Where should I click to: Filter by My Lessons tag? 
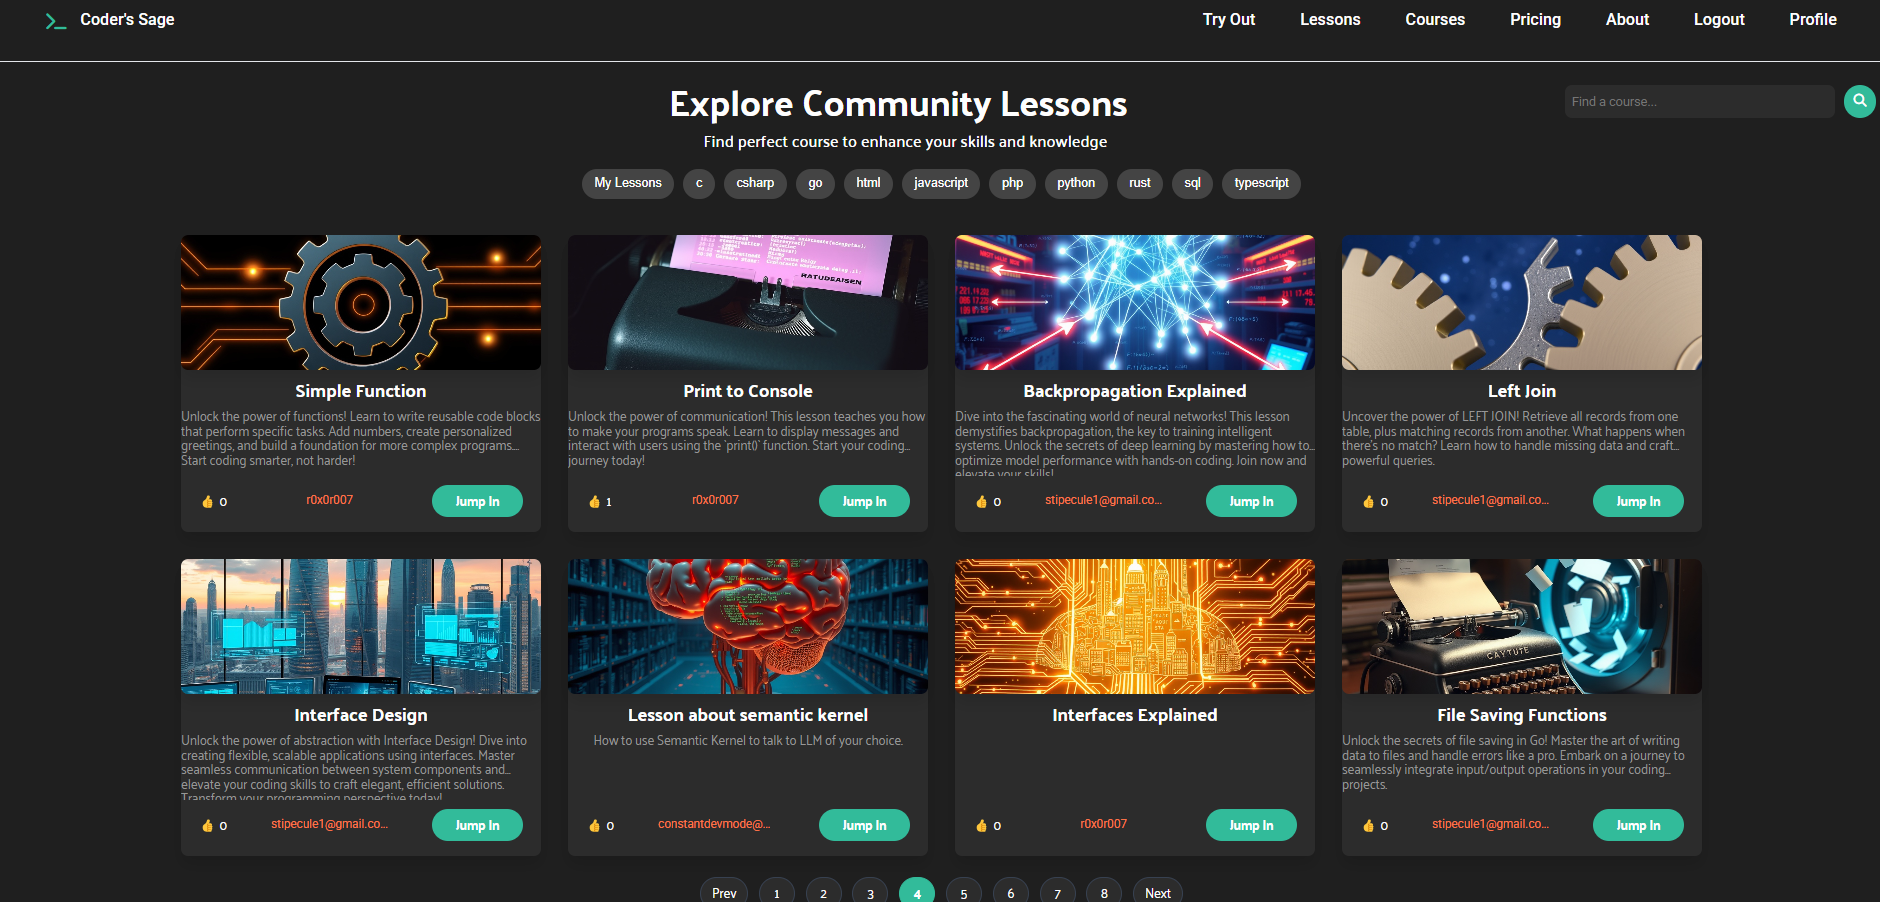628,183
